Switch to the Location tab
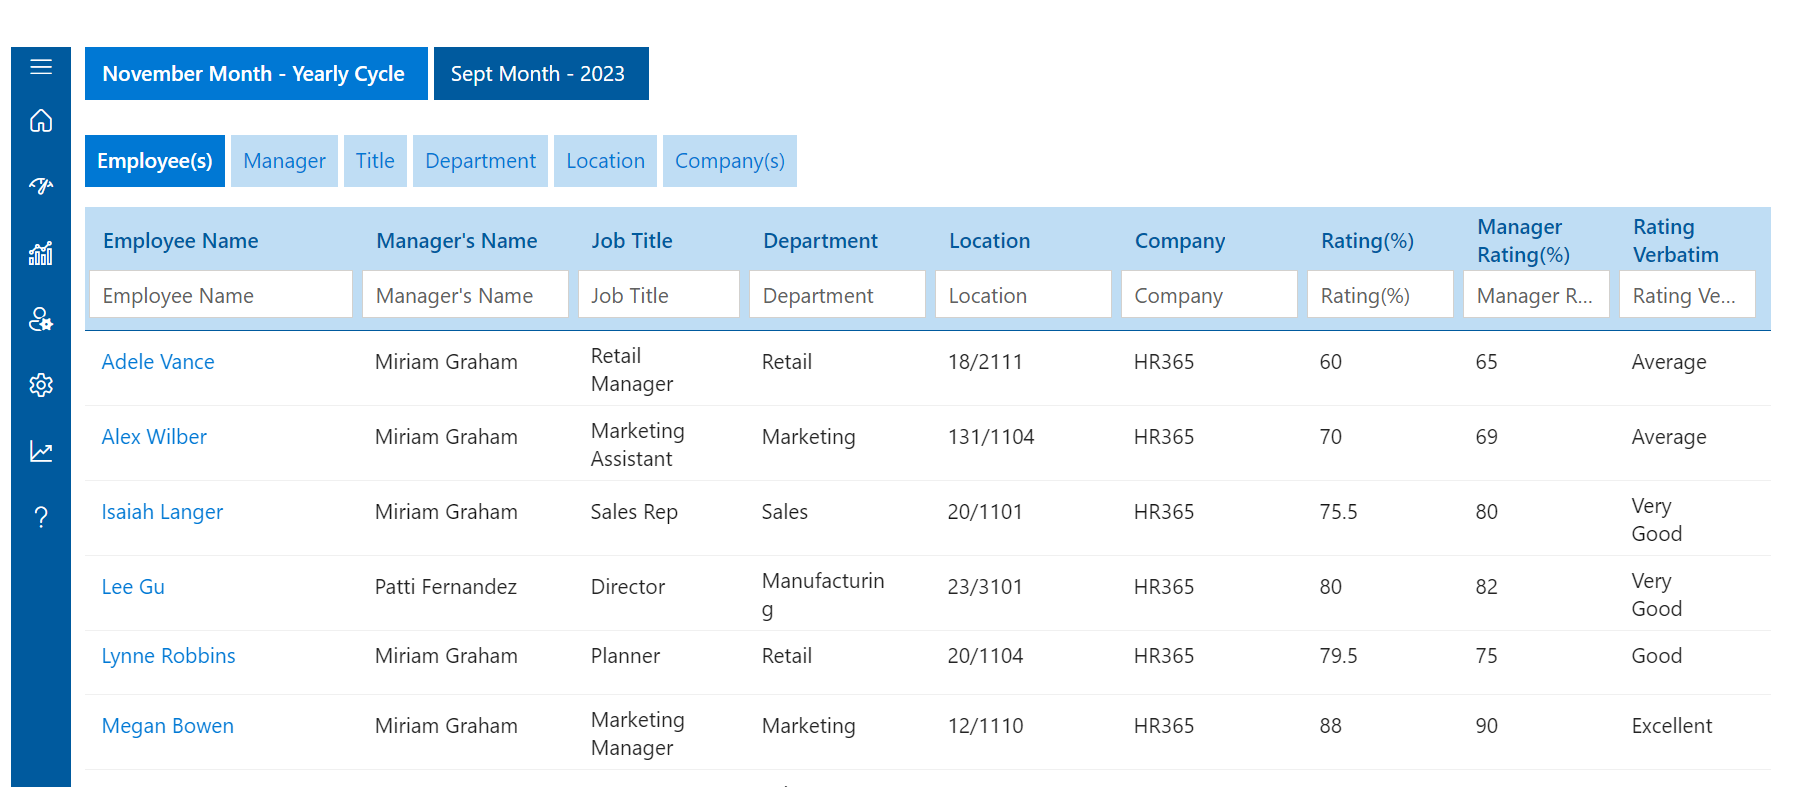The width and height of the screenshot is (1808, 787). [605, 161]
